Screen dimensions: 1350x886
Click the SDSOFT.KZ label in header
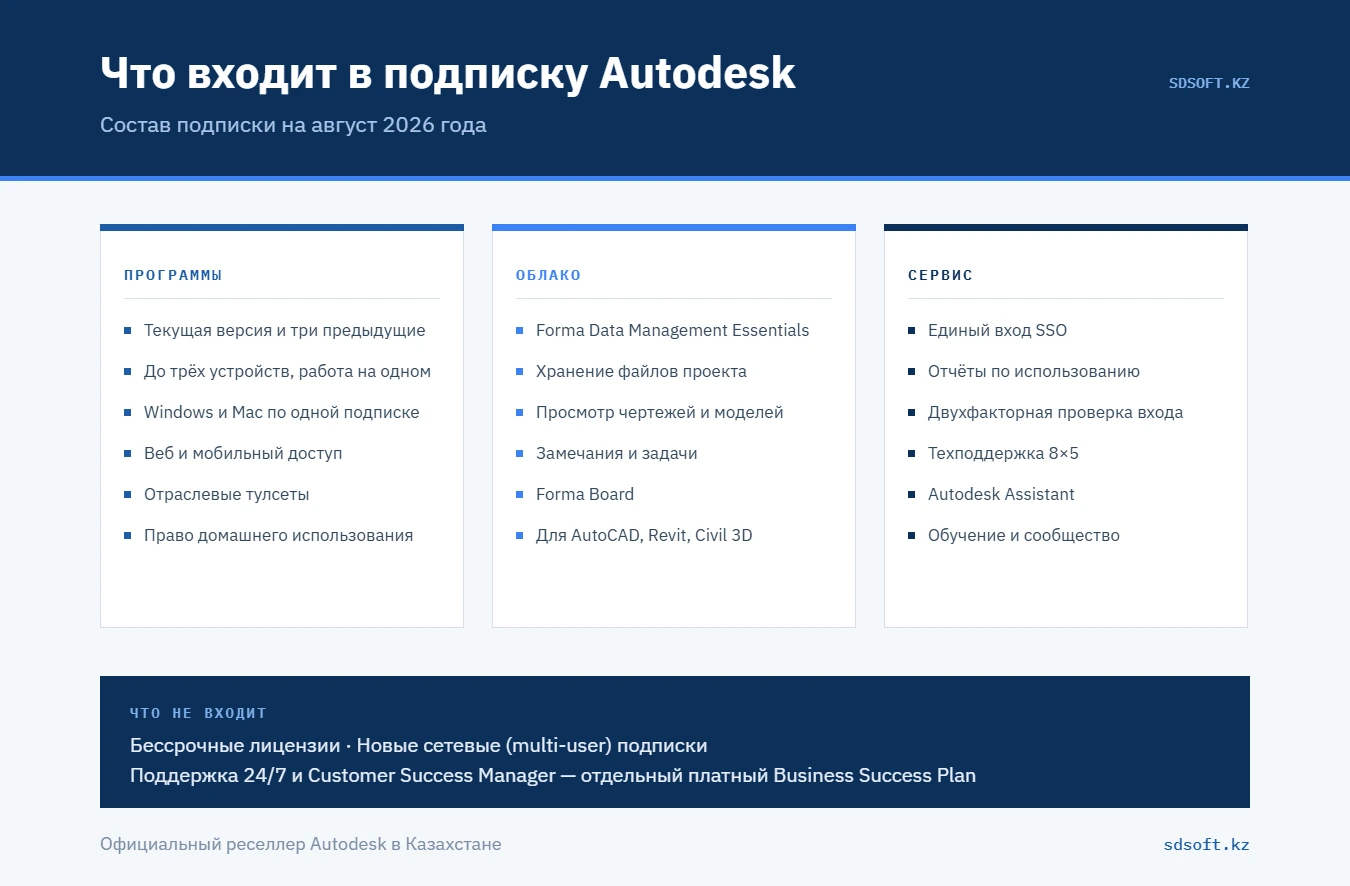coord(1209,83)
